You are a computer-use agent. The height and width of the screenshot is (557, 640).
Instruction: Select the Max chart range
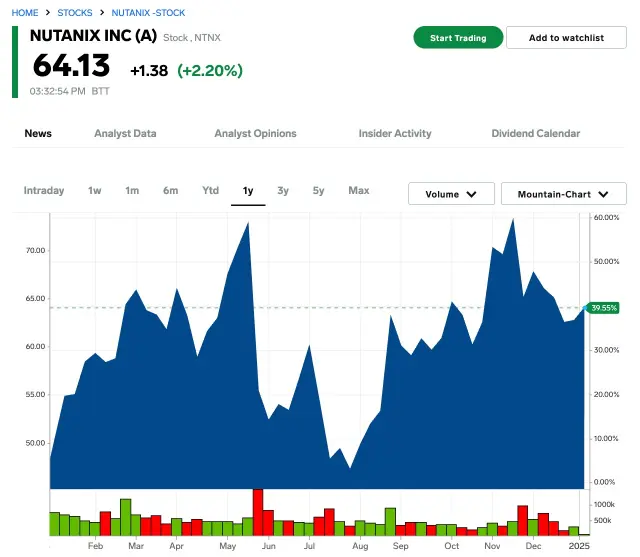(x=359, y=191)
